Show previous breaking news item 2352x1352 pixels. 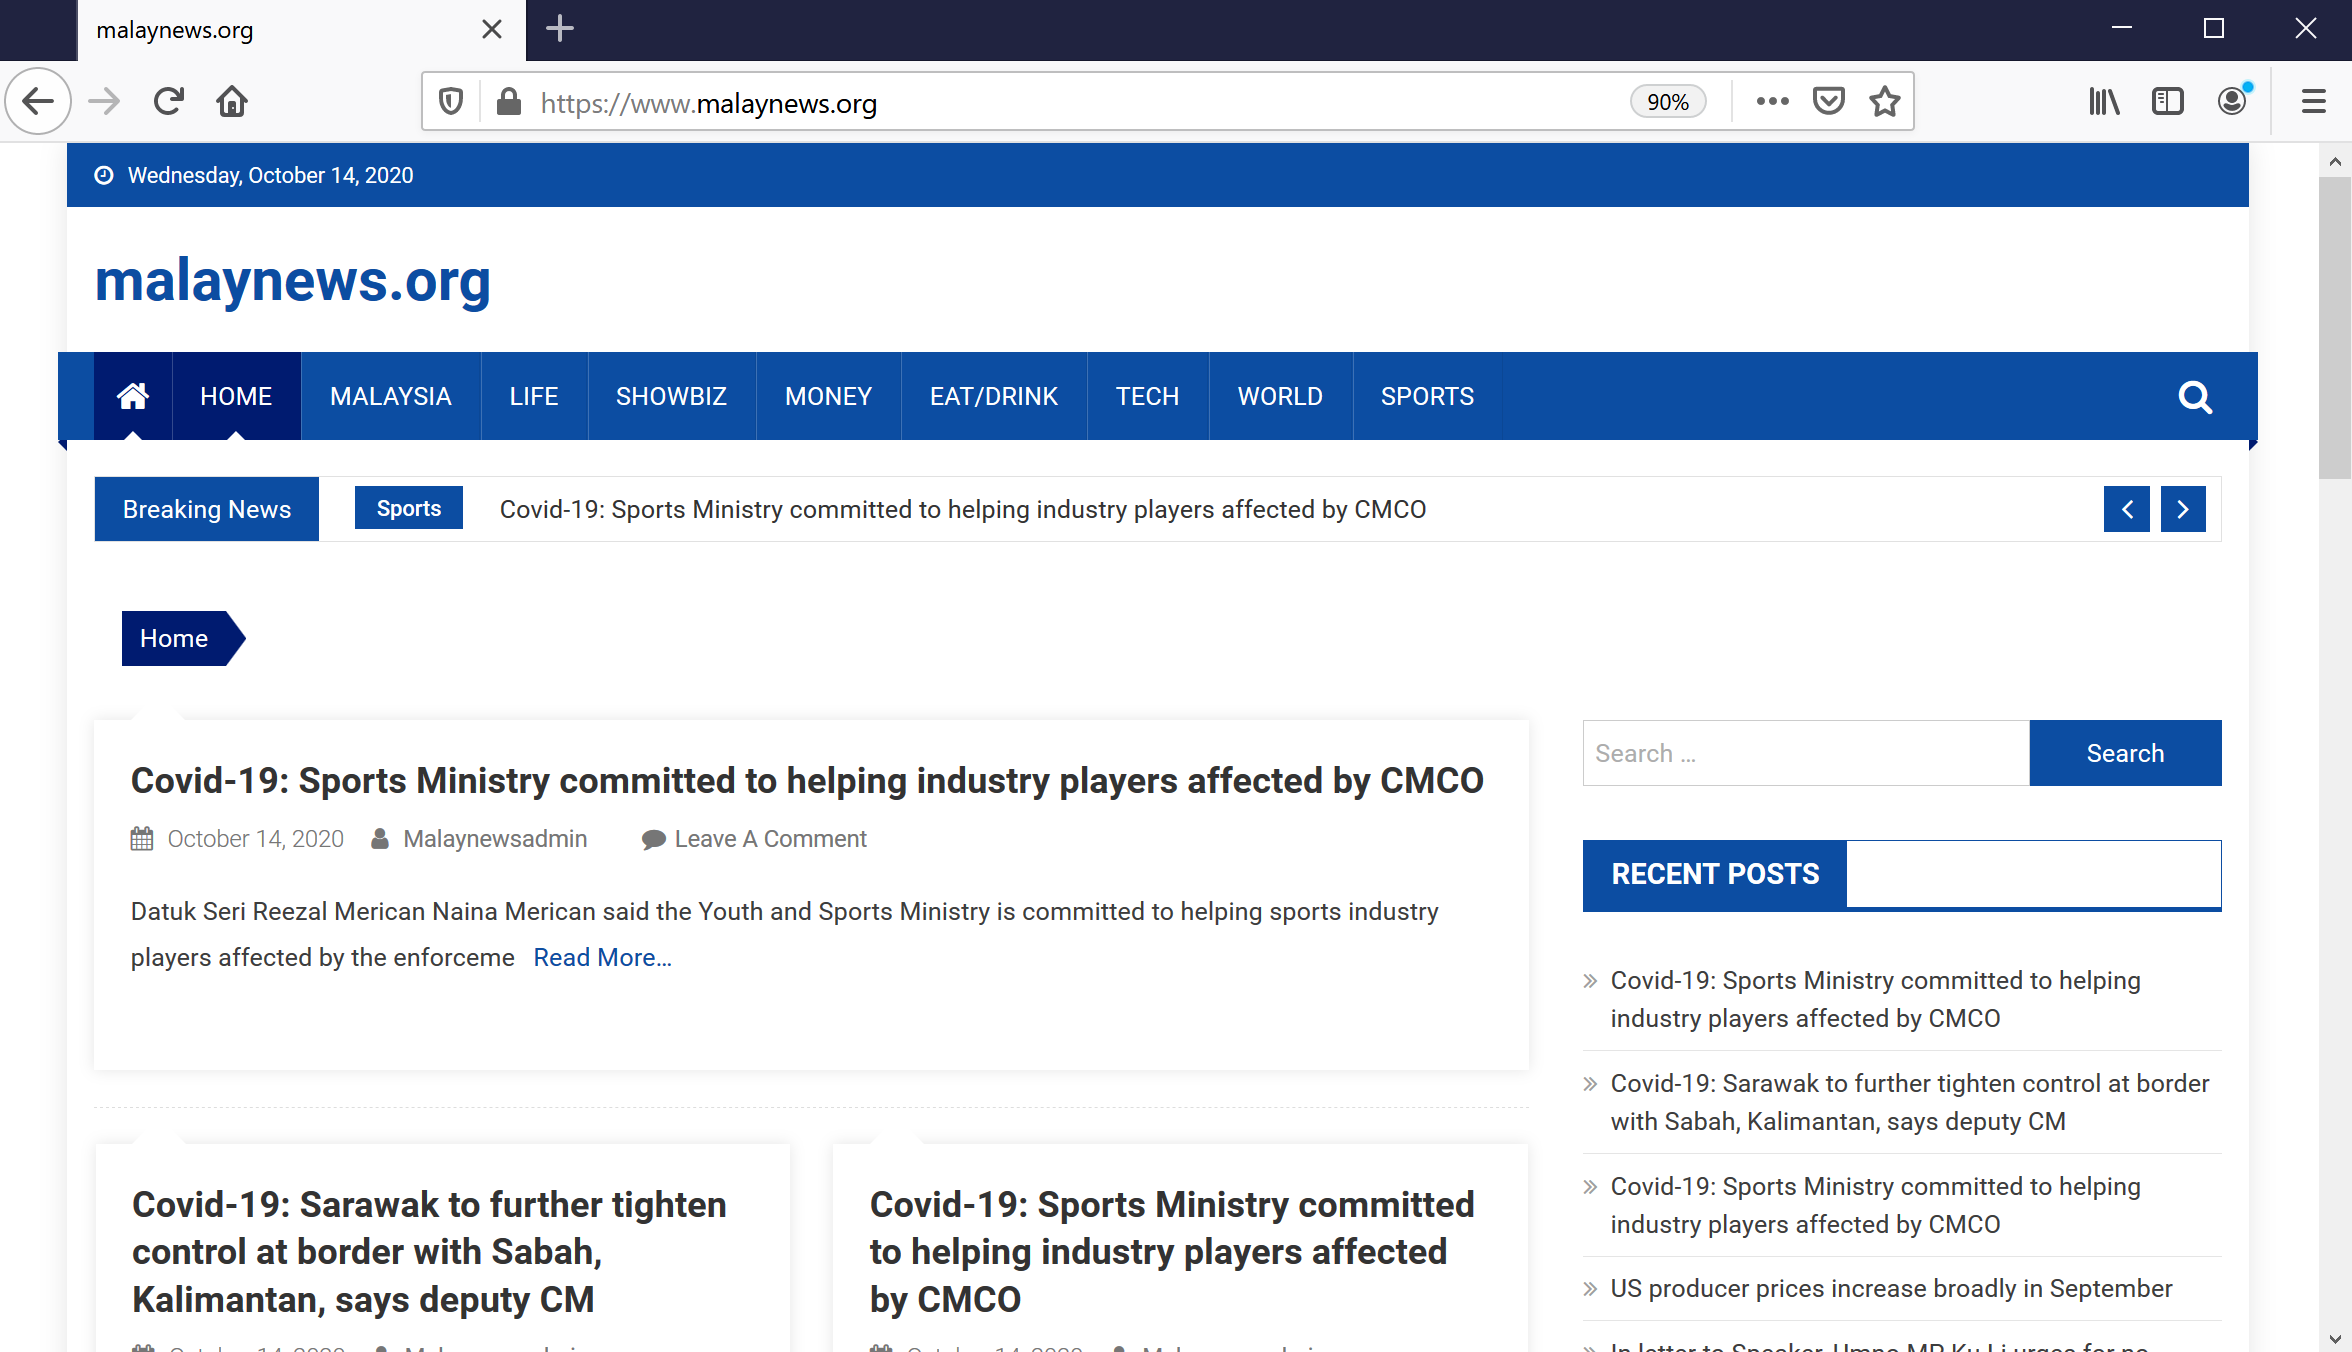point(2127,509)
